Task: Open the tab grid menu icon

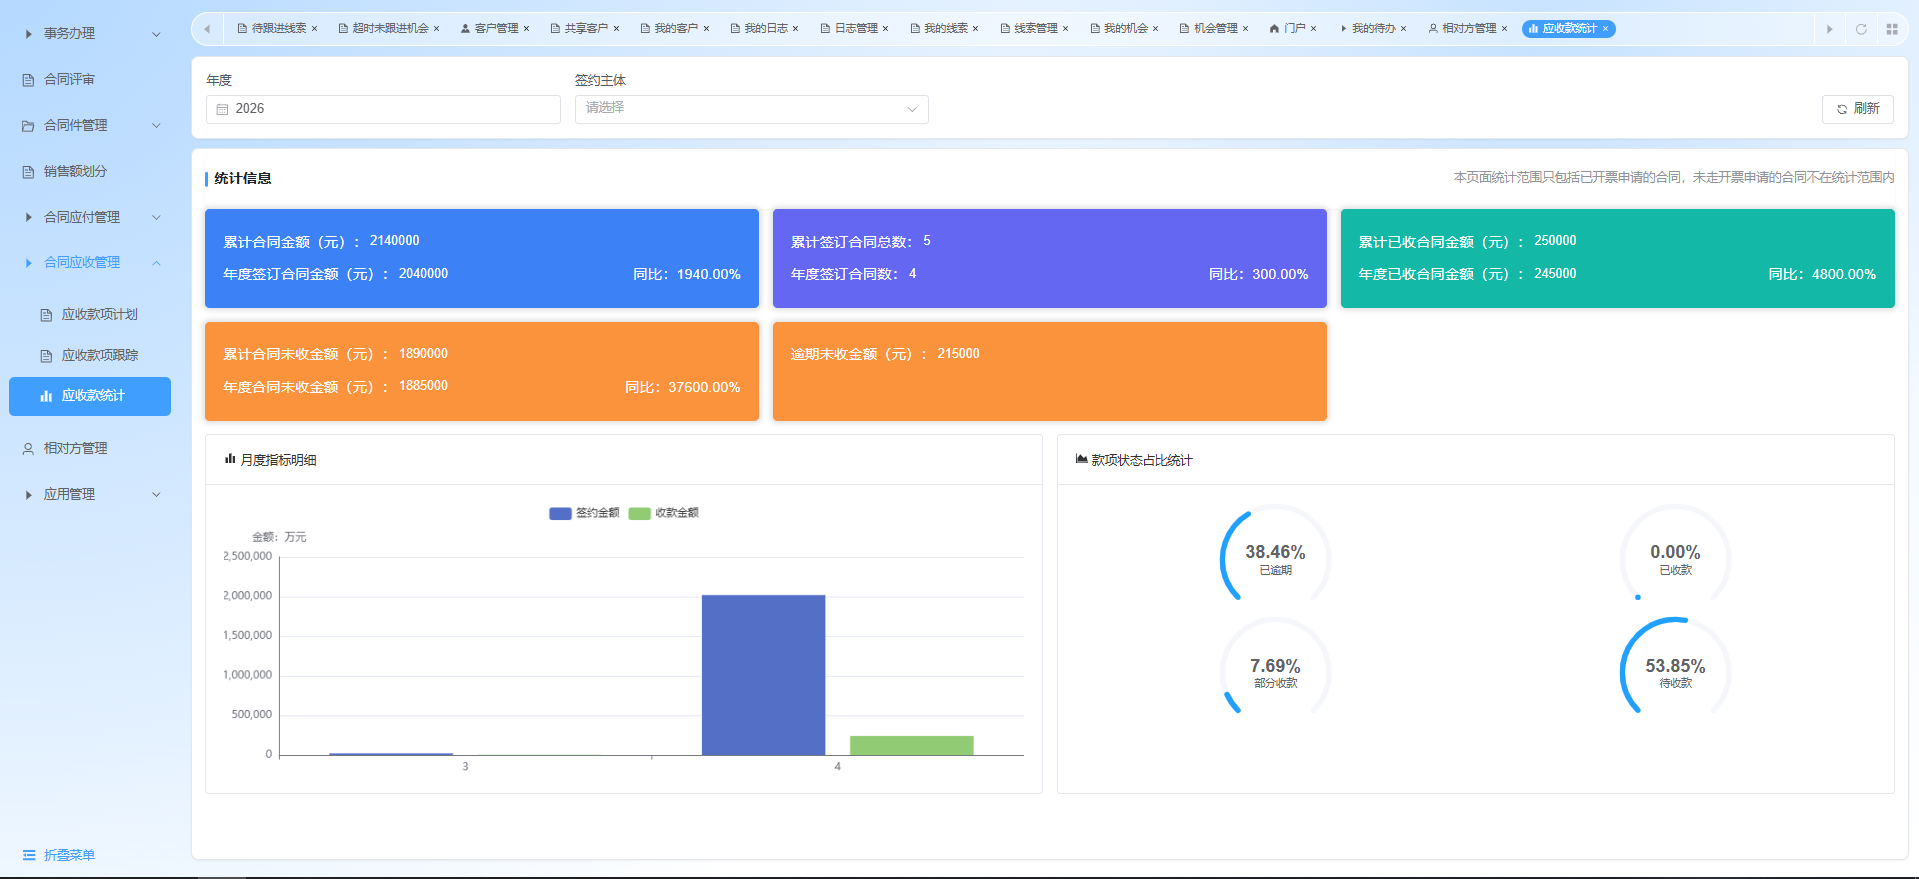Action: tap(1892, 29)
